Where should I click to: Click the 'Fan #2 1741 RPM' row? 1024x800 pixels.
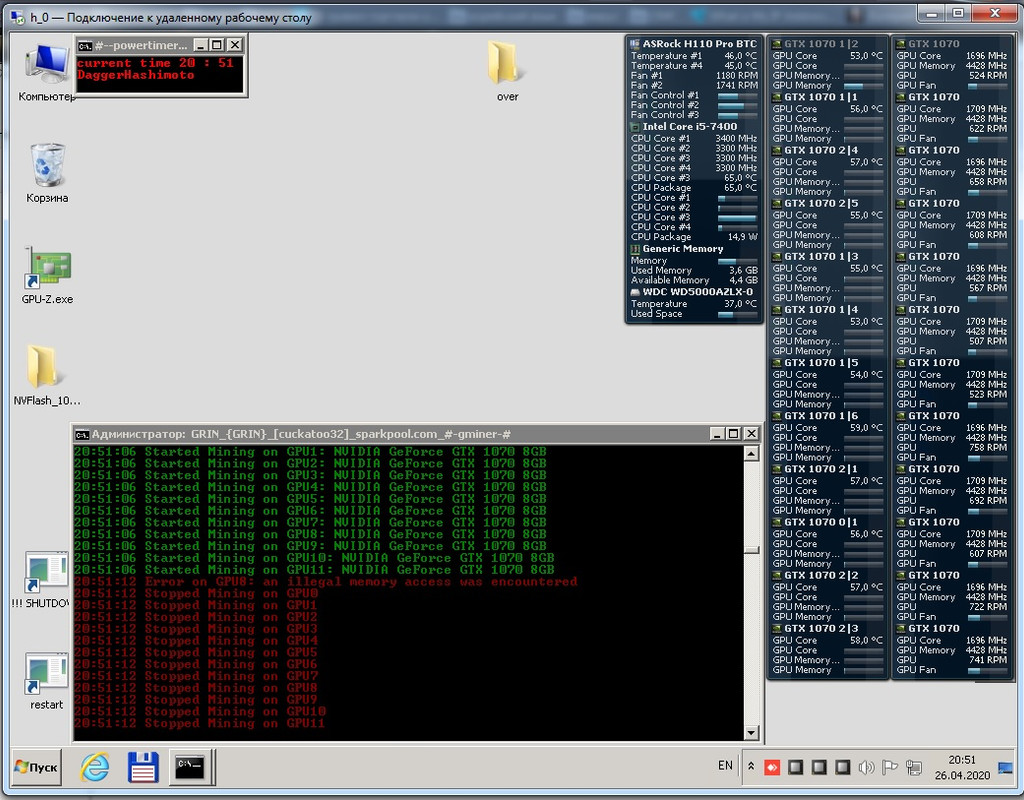[694, 86]
